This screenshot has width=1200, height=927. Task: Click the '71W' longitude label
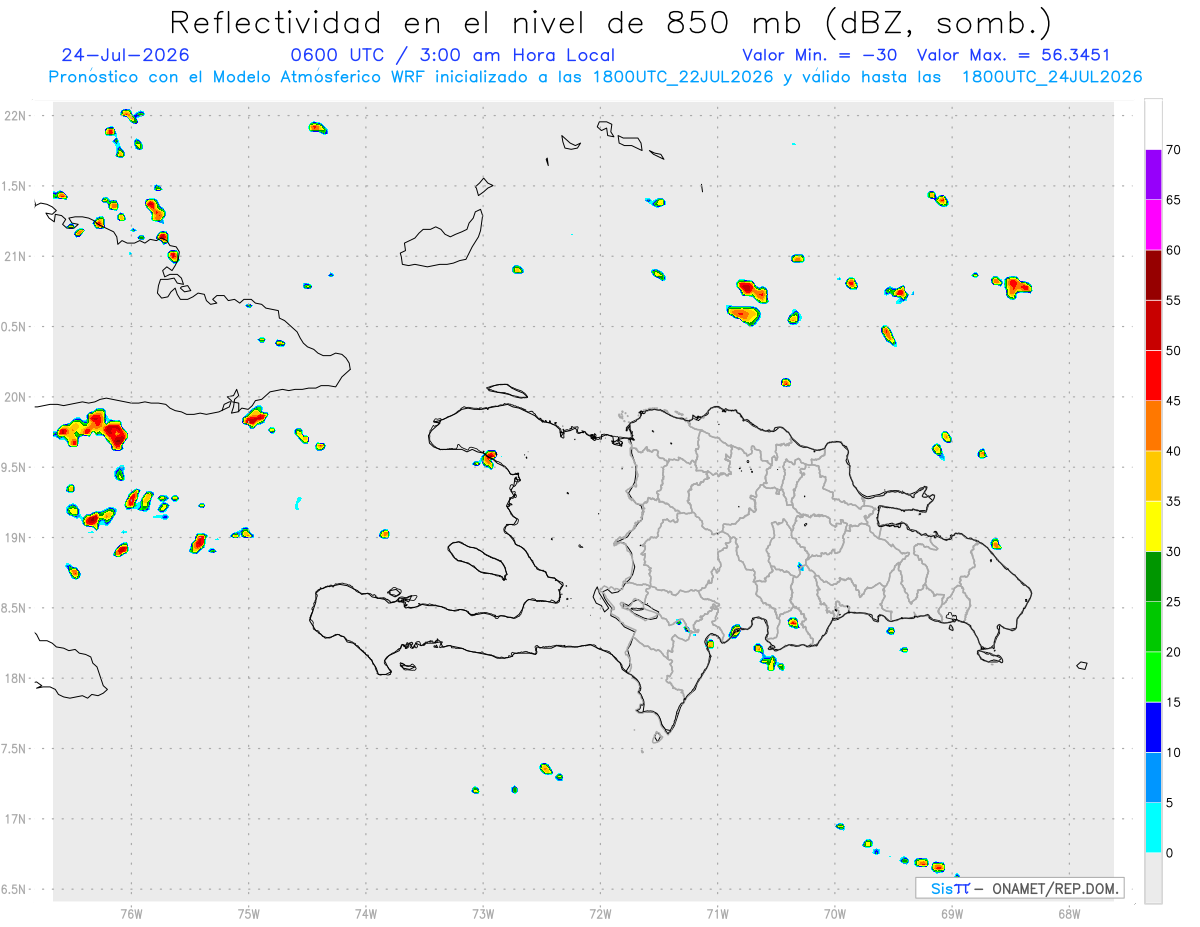(x=717, y=915)
